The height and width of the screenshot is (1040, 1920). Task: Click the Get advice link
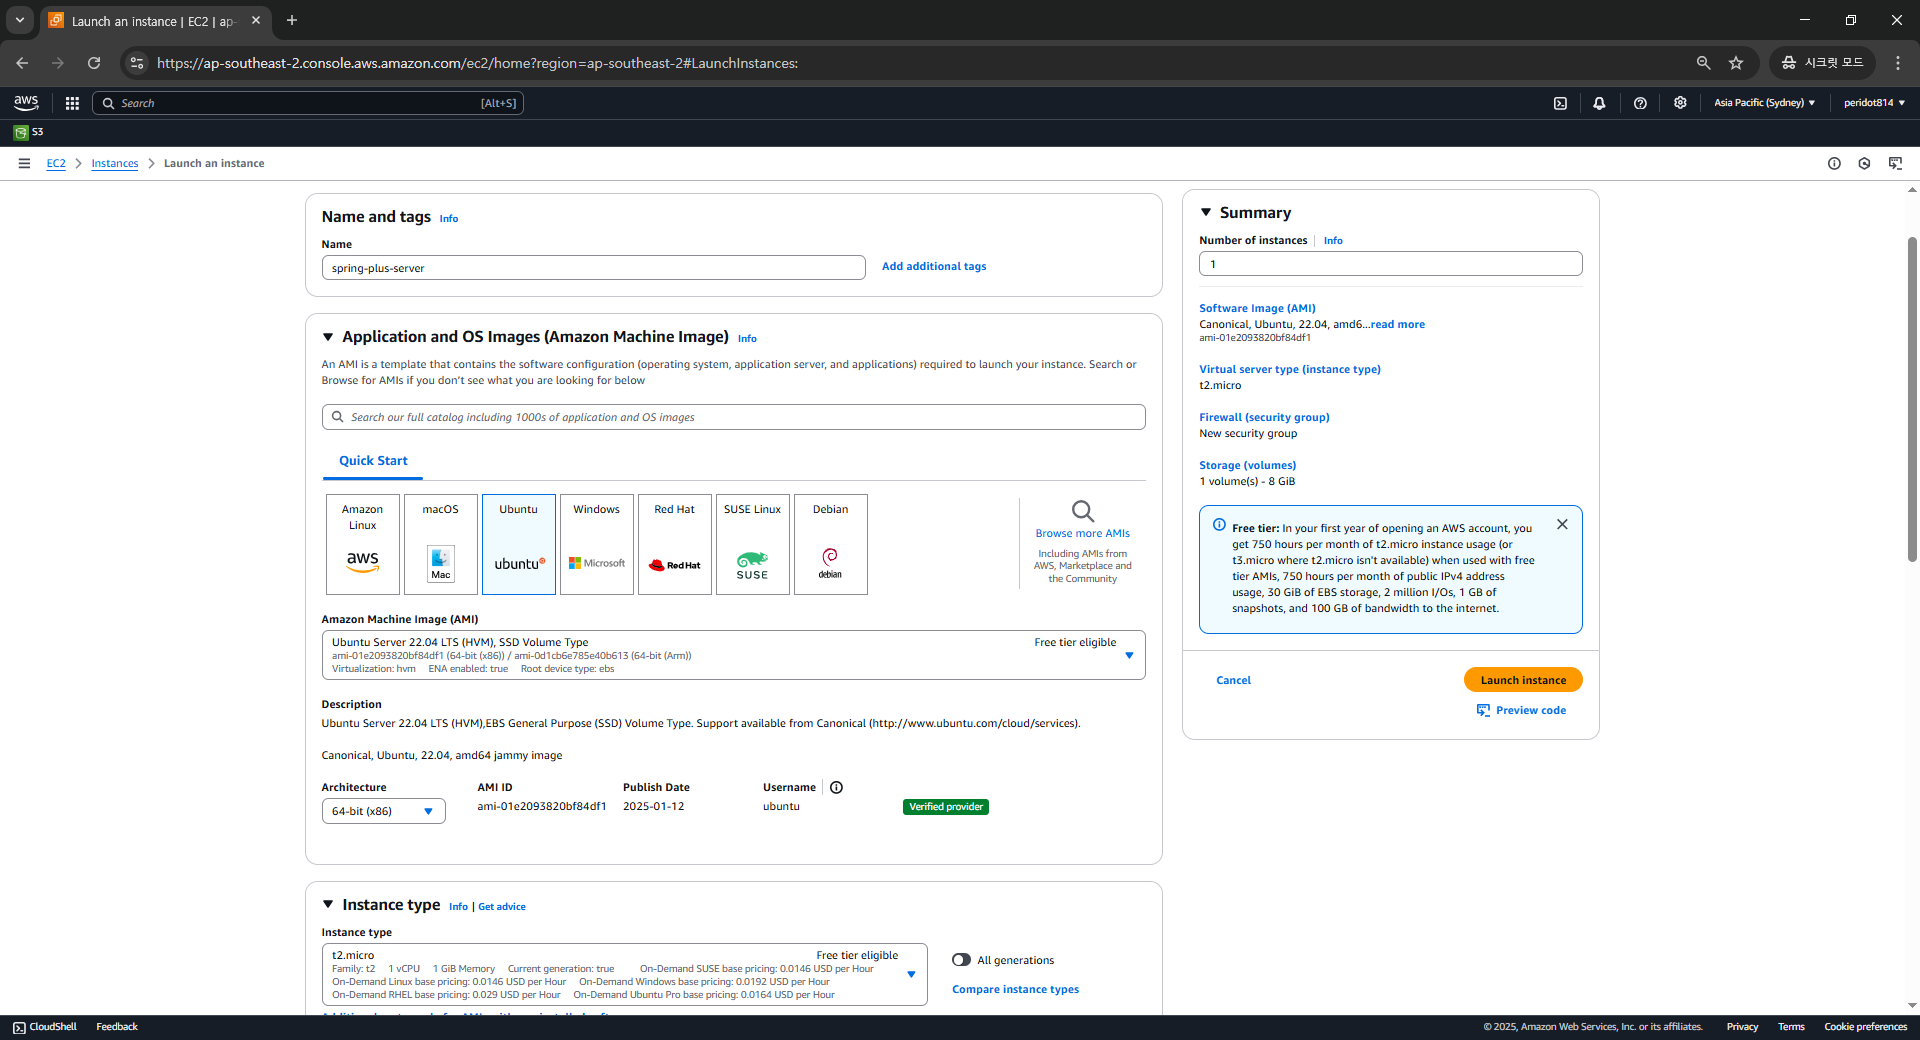click(x=502, y=907)
